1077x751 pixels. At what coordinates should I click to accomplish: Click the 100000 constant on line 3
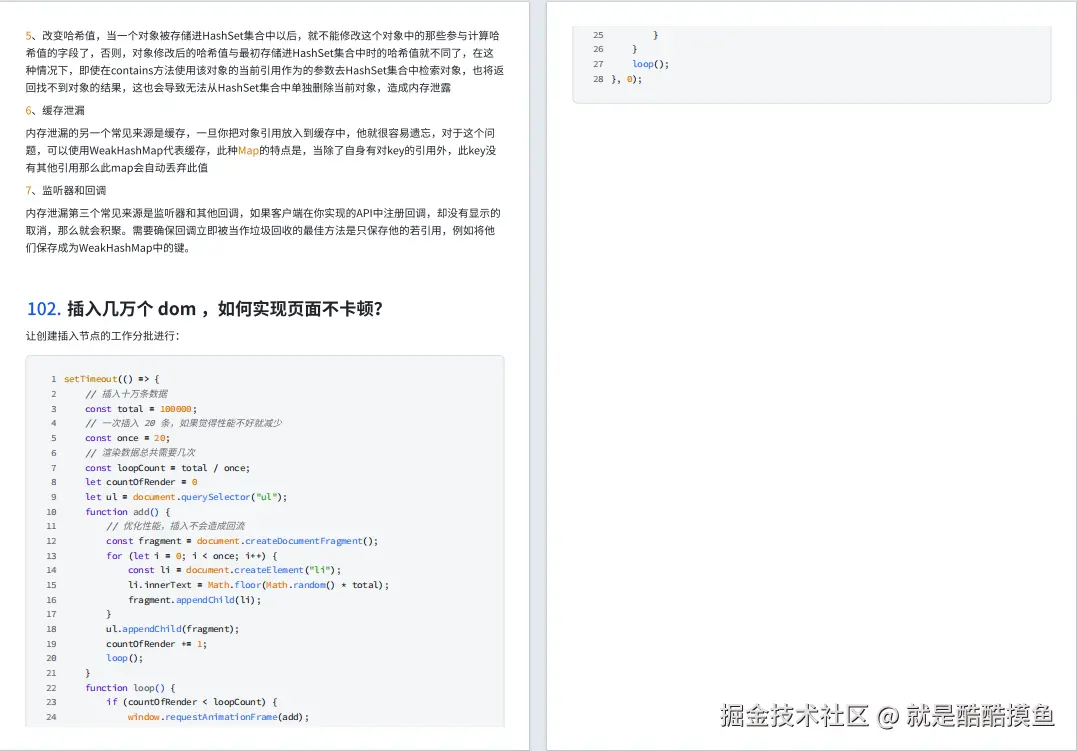click(176, 408)
